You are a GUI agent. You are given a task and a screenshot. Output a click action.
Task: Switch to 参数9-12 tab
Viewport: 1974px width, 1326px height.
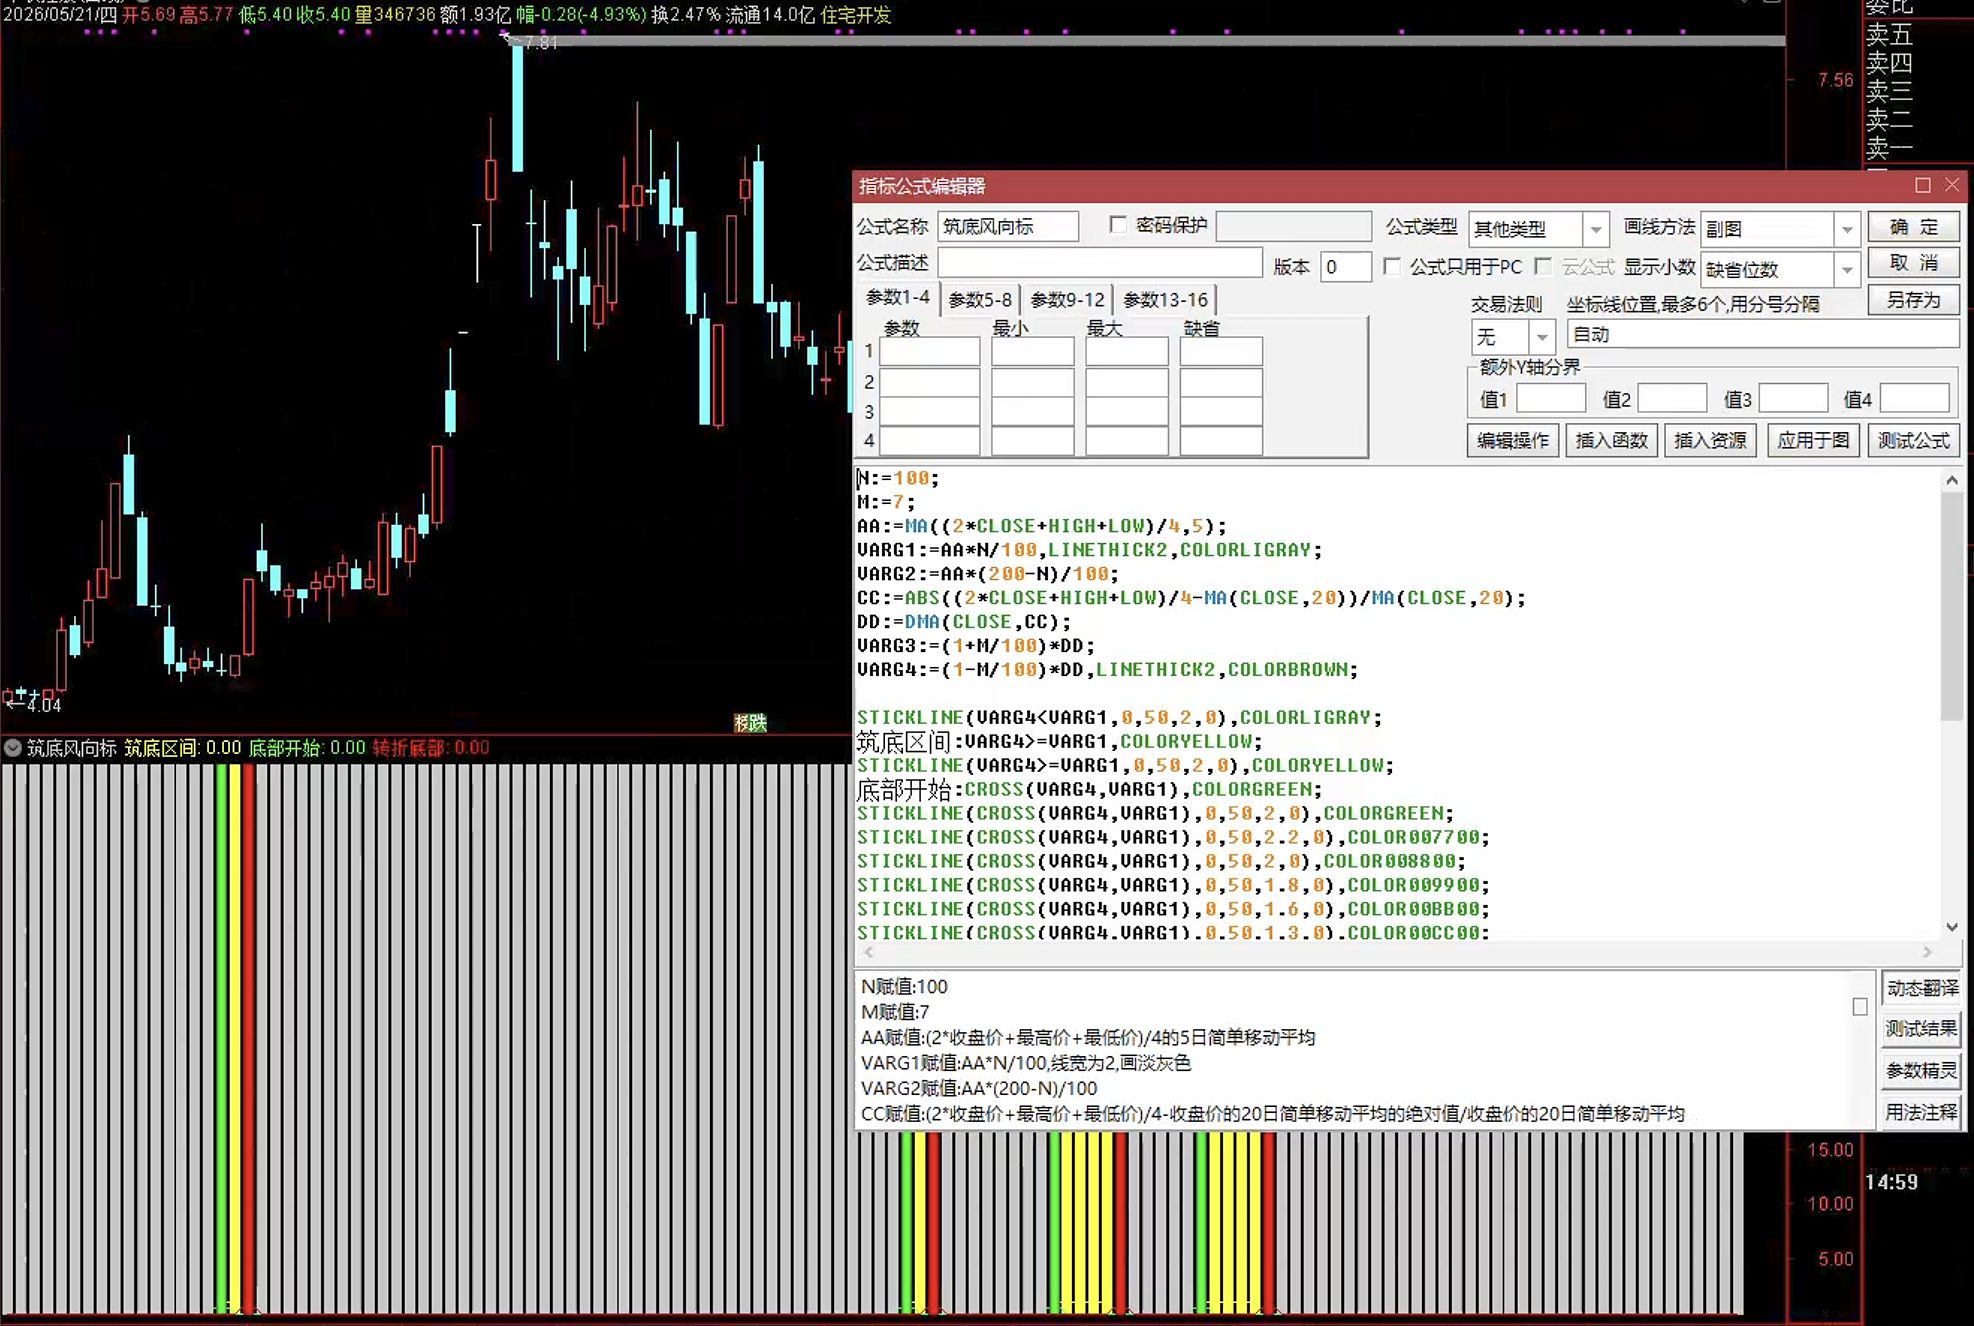[x=1067, y=299]
